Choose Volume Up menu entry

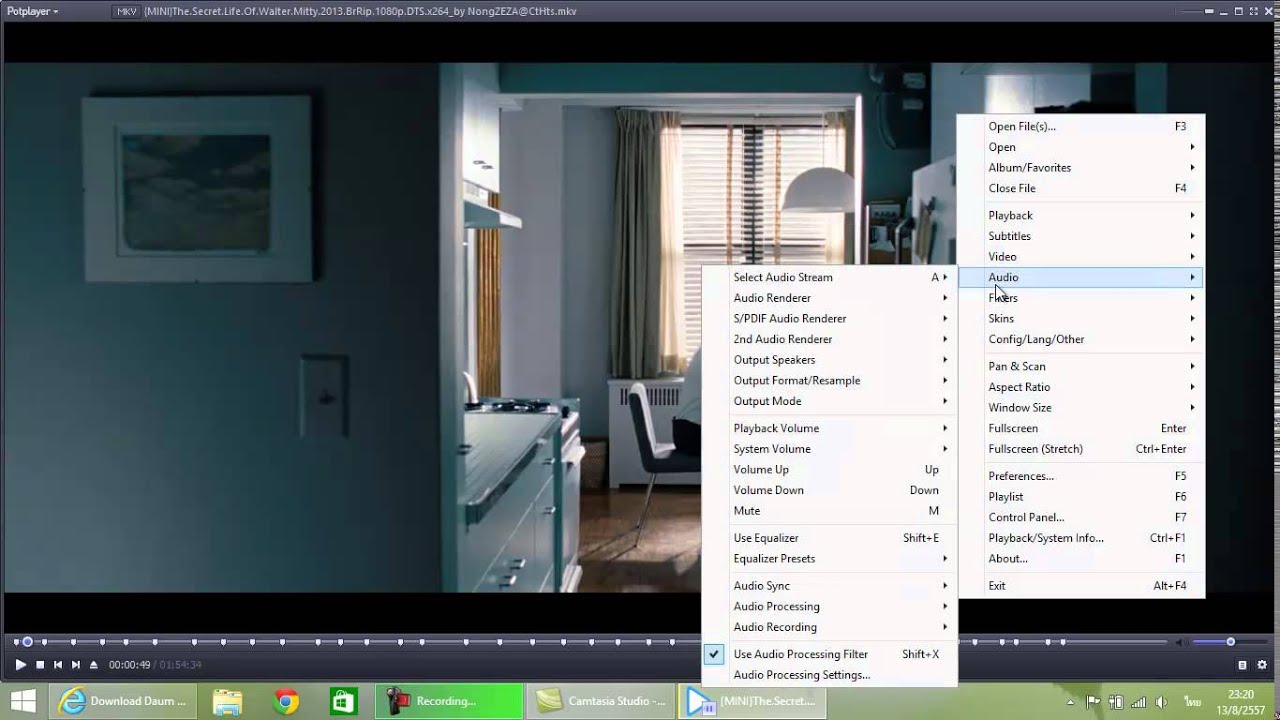pos(829,469)
